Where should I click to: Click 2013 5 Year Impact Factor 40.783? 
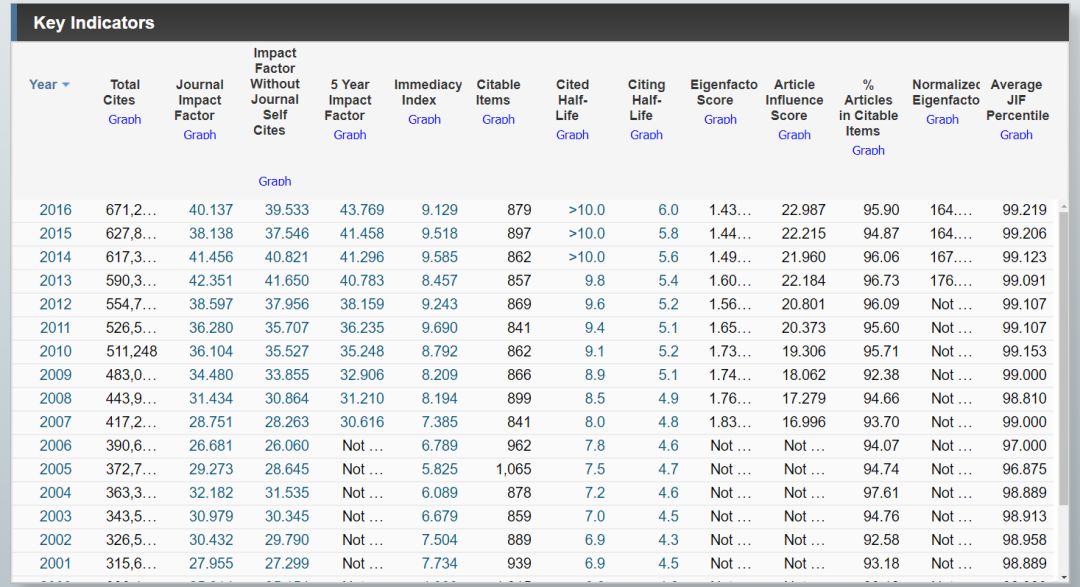tap(362, 281)
